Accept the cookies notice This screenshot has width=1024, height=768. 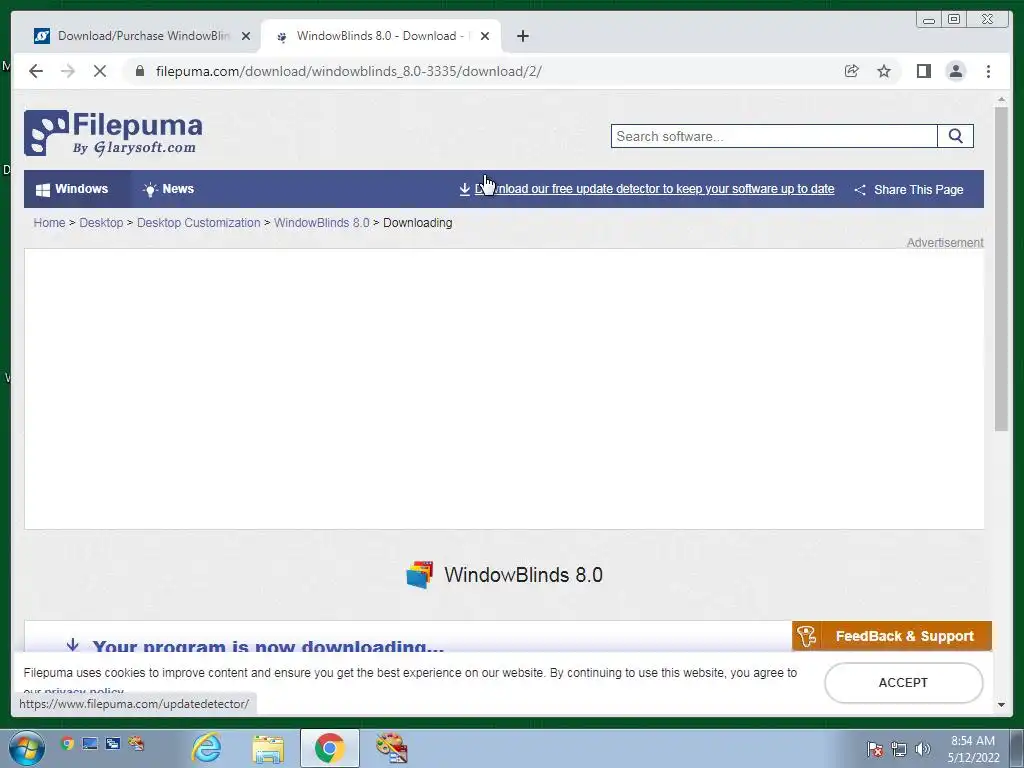(904, 682)
